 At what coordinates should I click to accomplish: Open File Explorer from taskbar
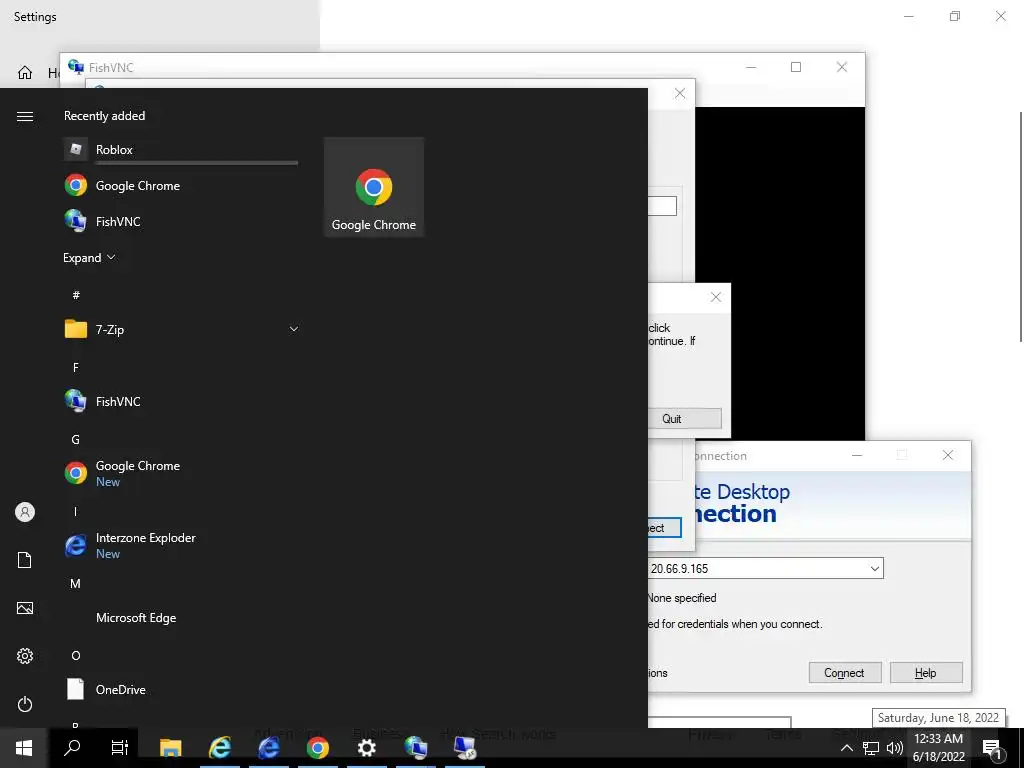(x=170, y=748)
